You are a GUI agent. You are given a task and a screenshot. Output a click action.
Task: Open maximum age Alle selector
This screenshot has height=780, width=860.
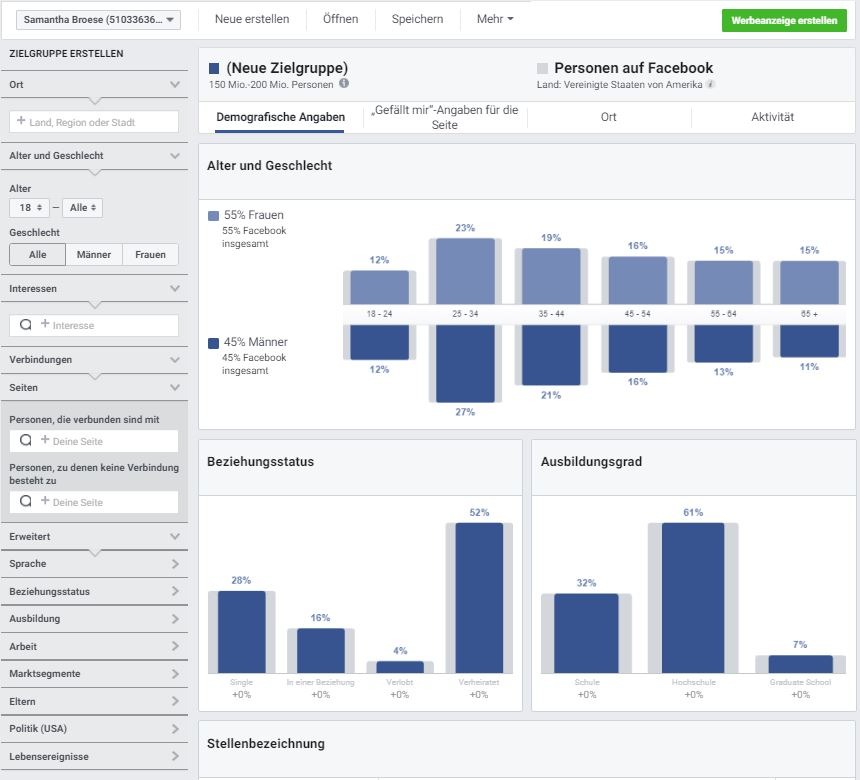point(82,208)
